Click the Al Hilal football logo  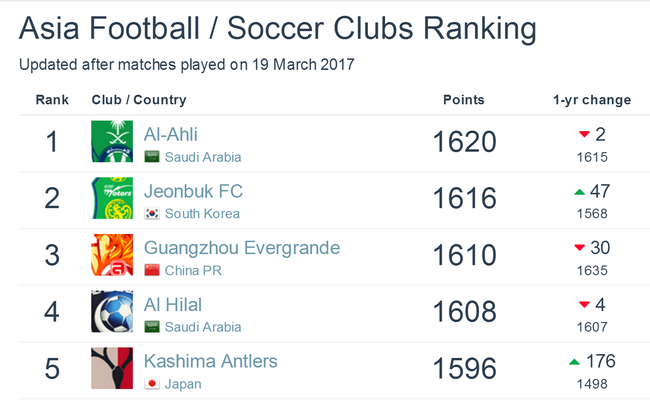pyautogui.click(x=112, y=311)
